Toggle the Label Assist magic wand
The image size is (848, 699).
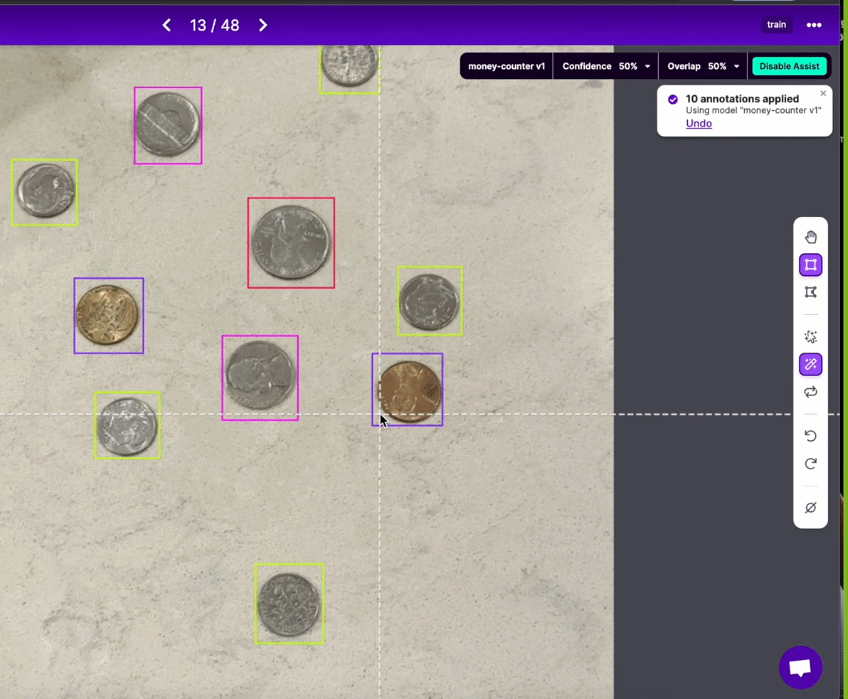pyautogui.click(x=810, y=364)
